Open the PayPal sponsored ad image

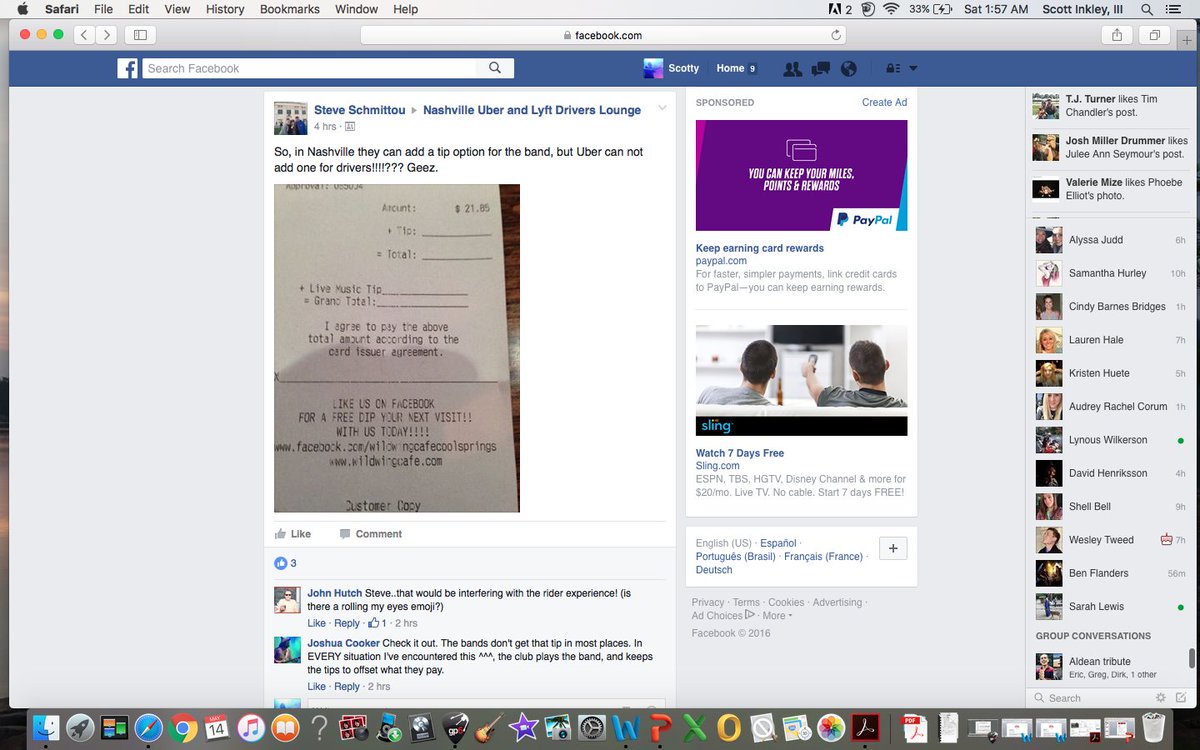(801, 176)
